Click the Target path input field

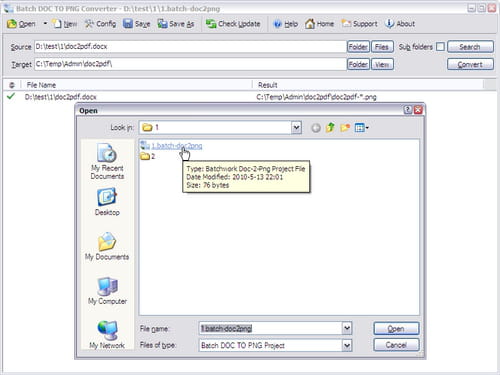pyautogui.click(x=190, y=64)
